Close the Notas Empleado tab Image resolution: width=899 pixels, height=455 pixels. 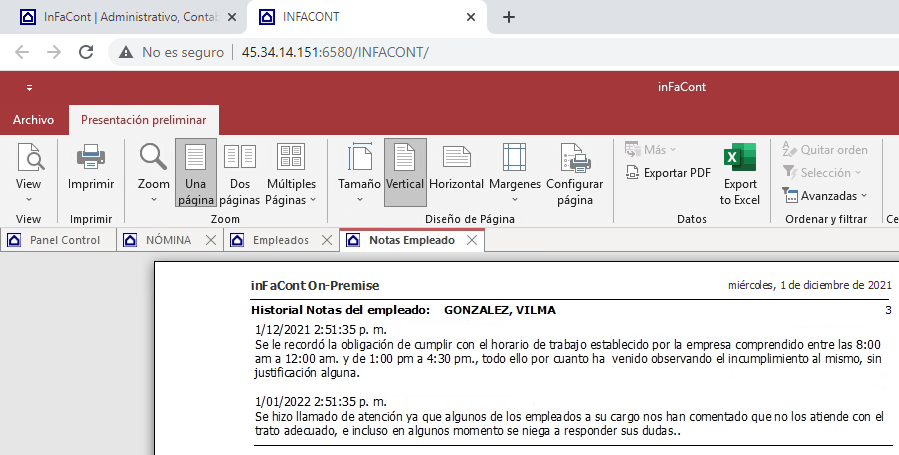(x=472, y=240)
